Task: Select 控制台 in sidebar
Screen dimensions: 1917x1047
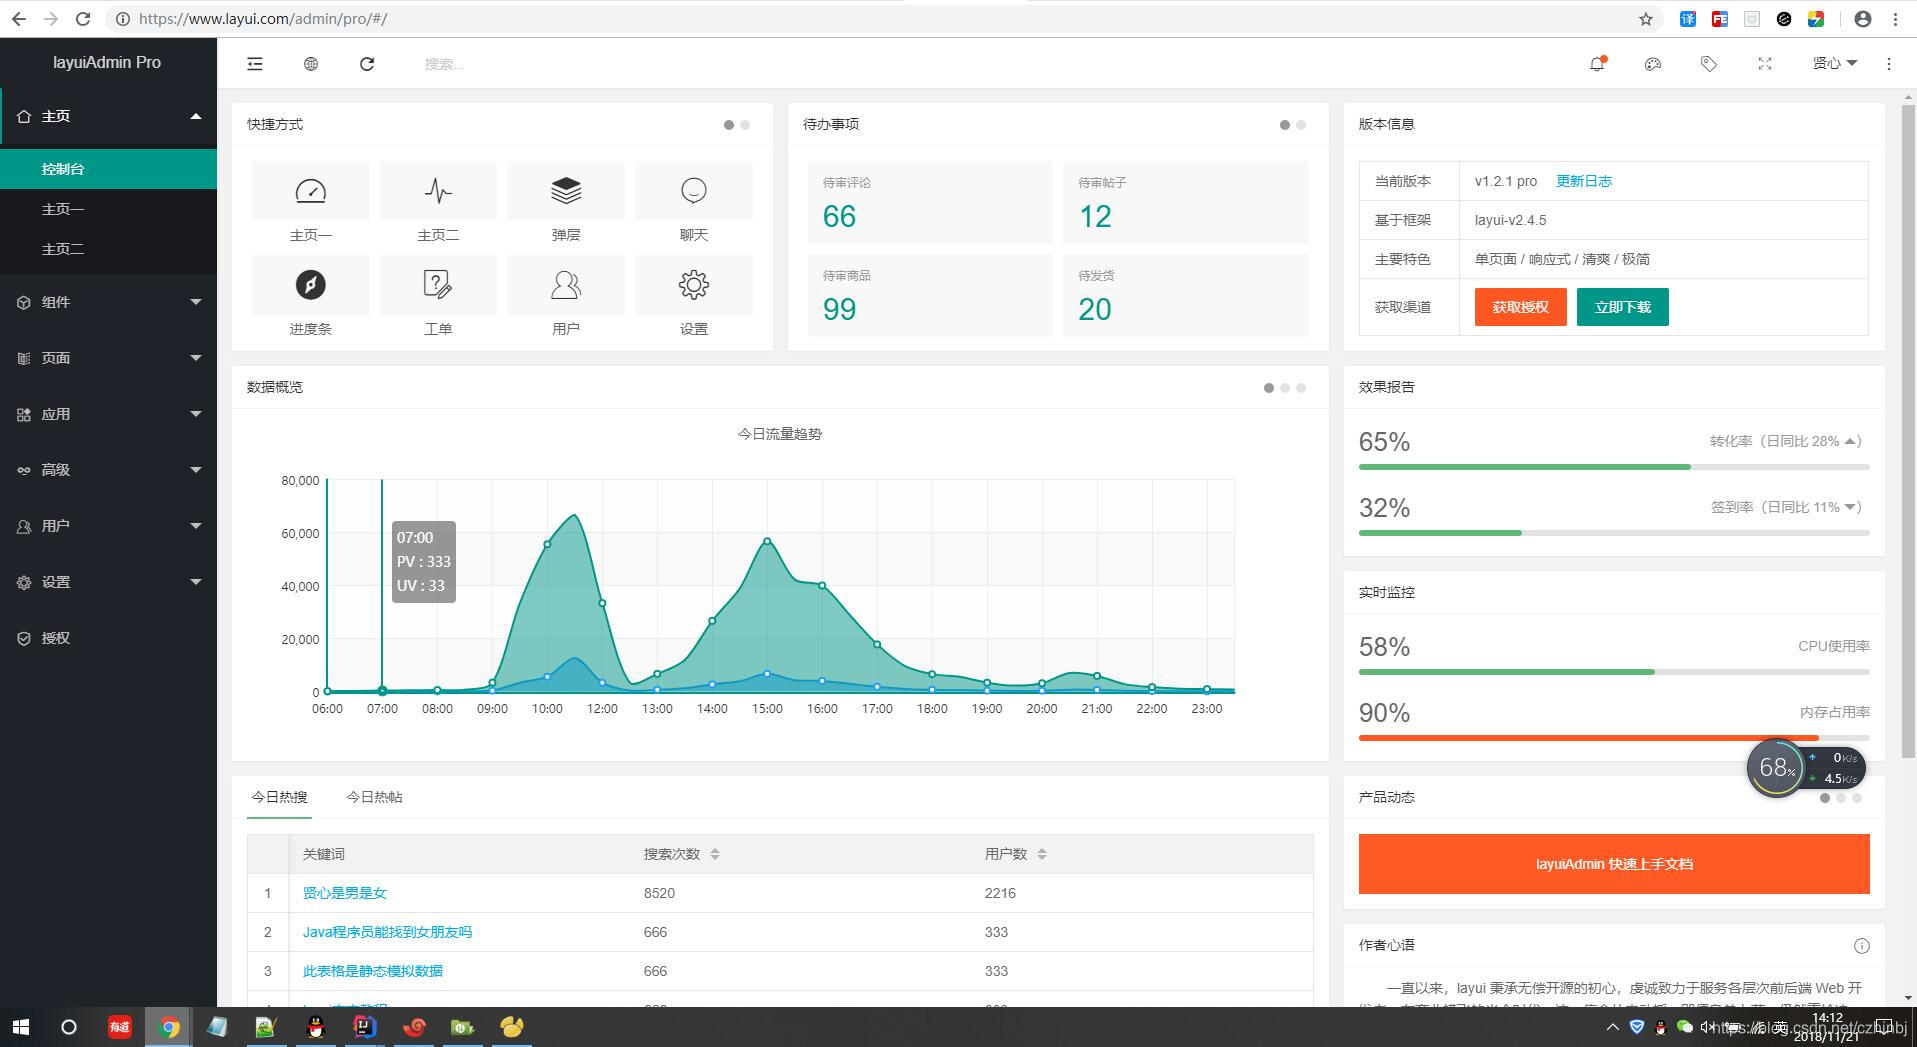Action: 108,169
